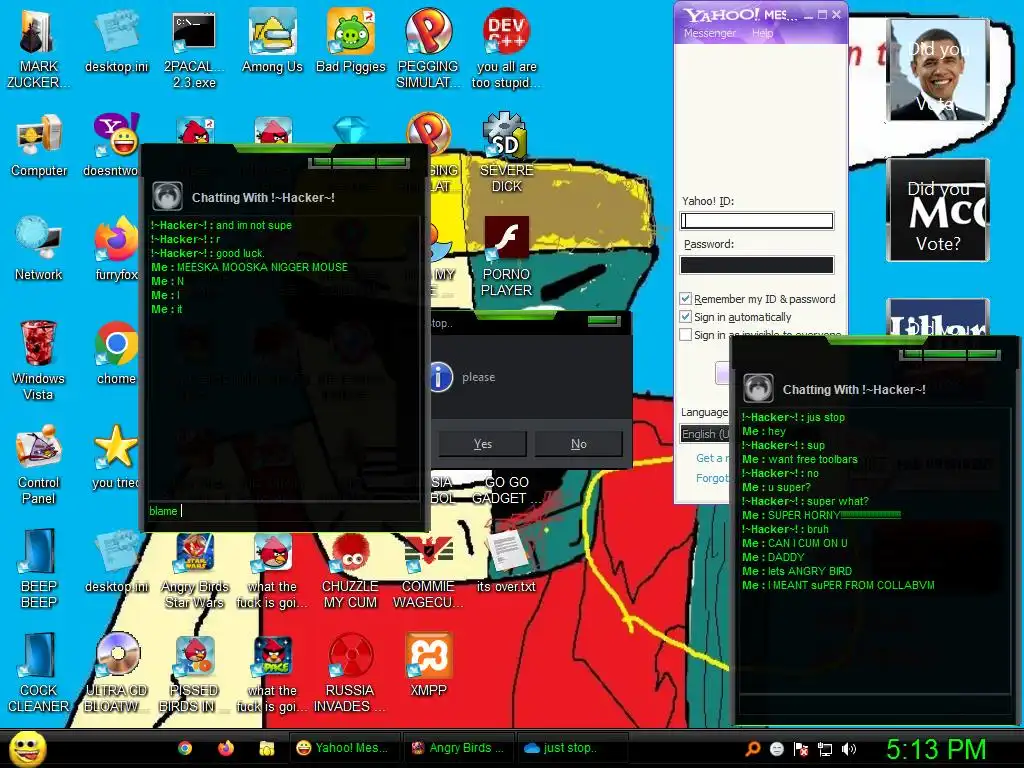Screen dimensions: 1024x768
Task: Open the RUSSIA INVADES... icon
Action: coord(350,673)
